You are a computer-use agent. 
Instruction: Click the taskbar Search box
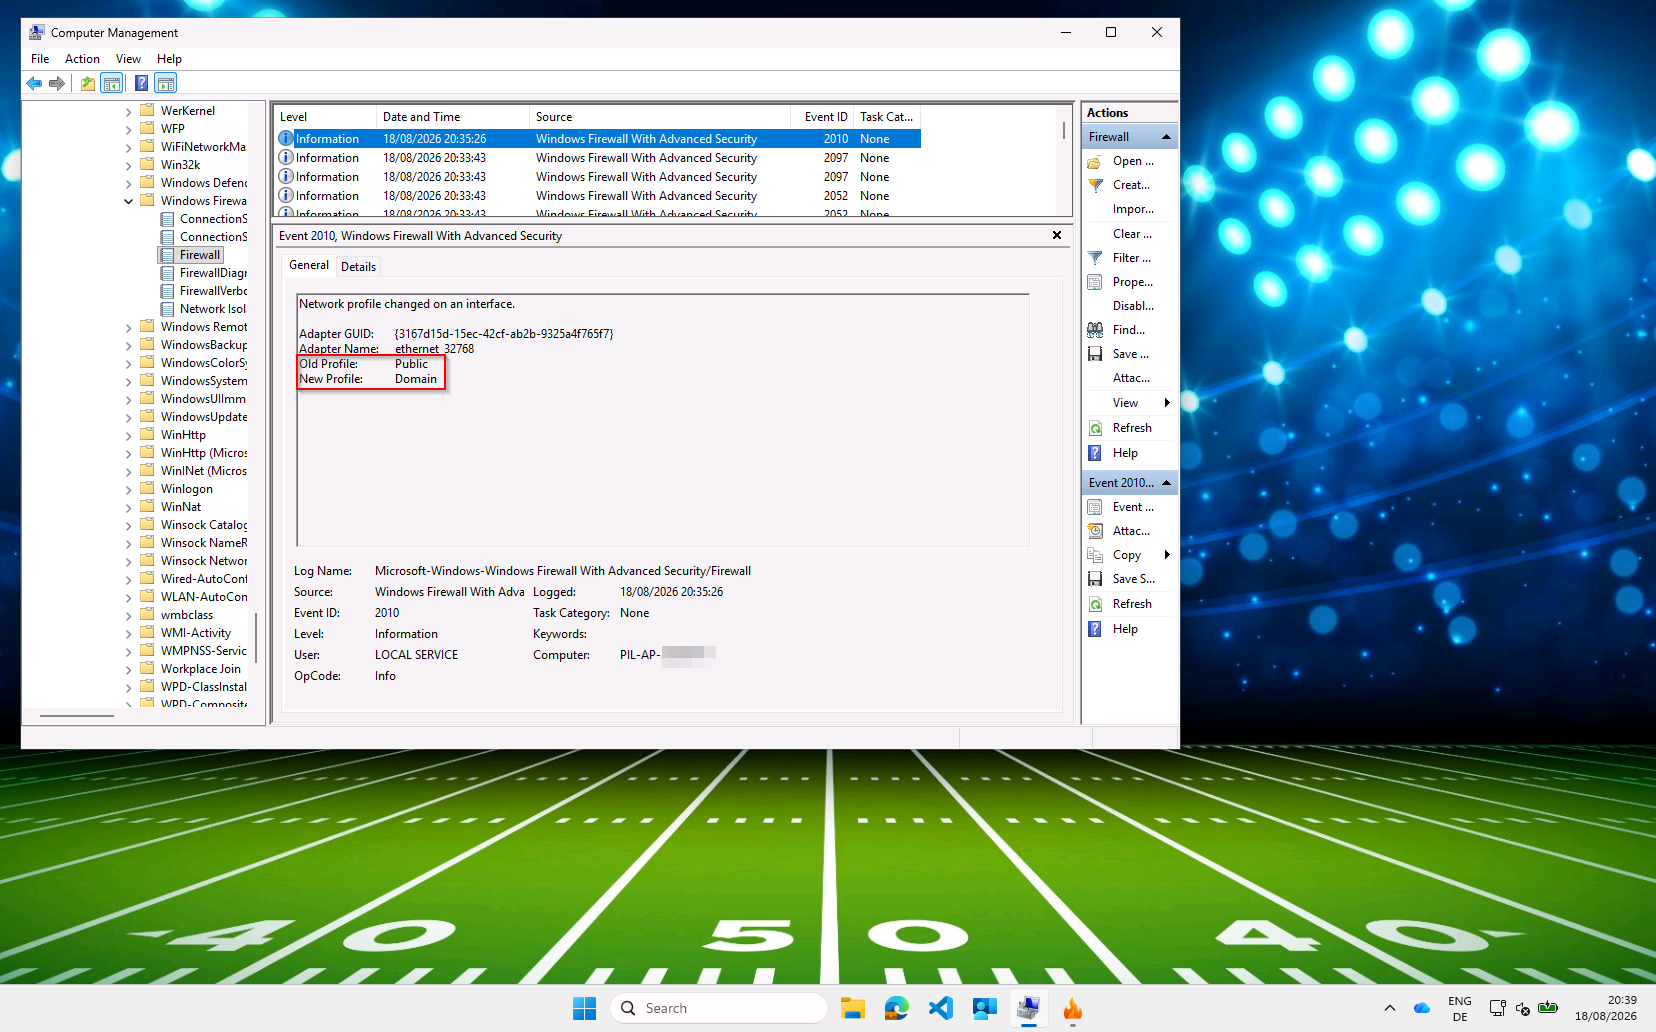pos(719,1008)
